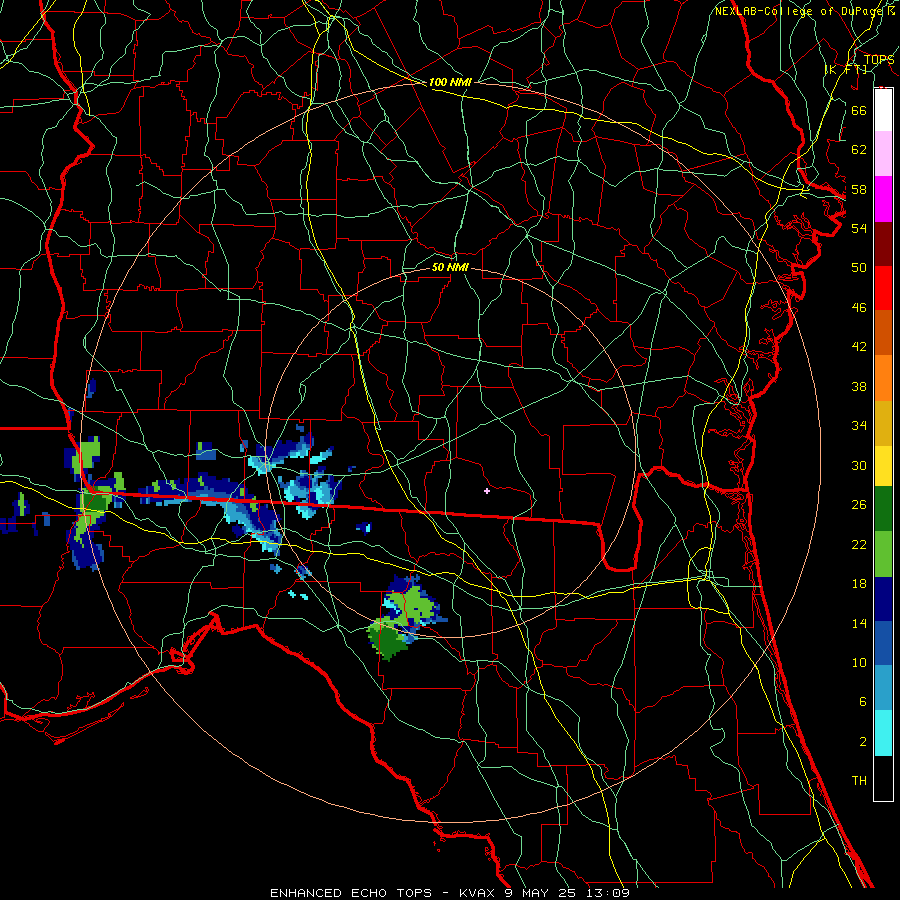Click the "50 NMI" range ring label
This screenshot has width=900, height=900.
click(450, 268)
